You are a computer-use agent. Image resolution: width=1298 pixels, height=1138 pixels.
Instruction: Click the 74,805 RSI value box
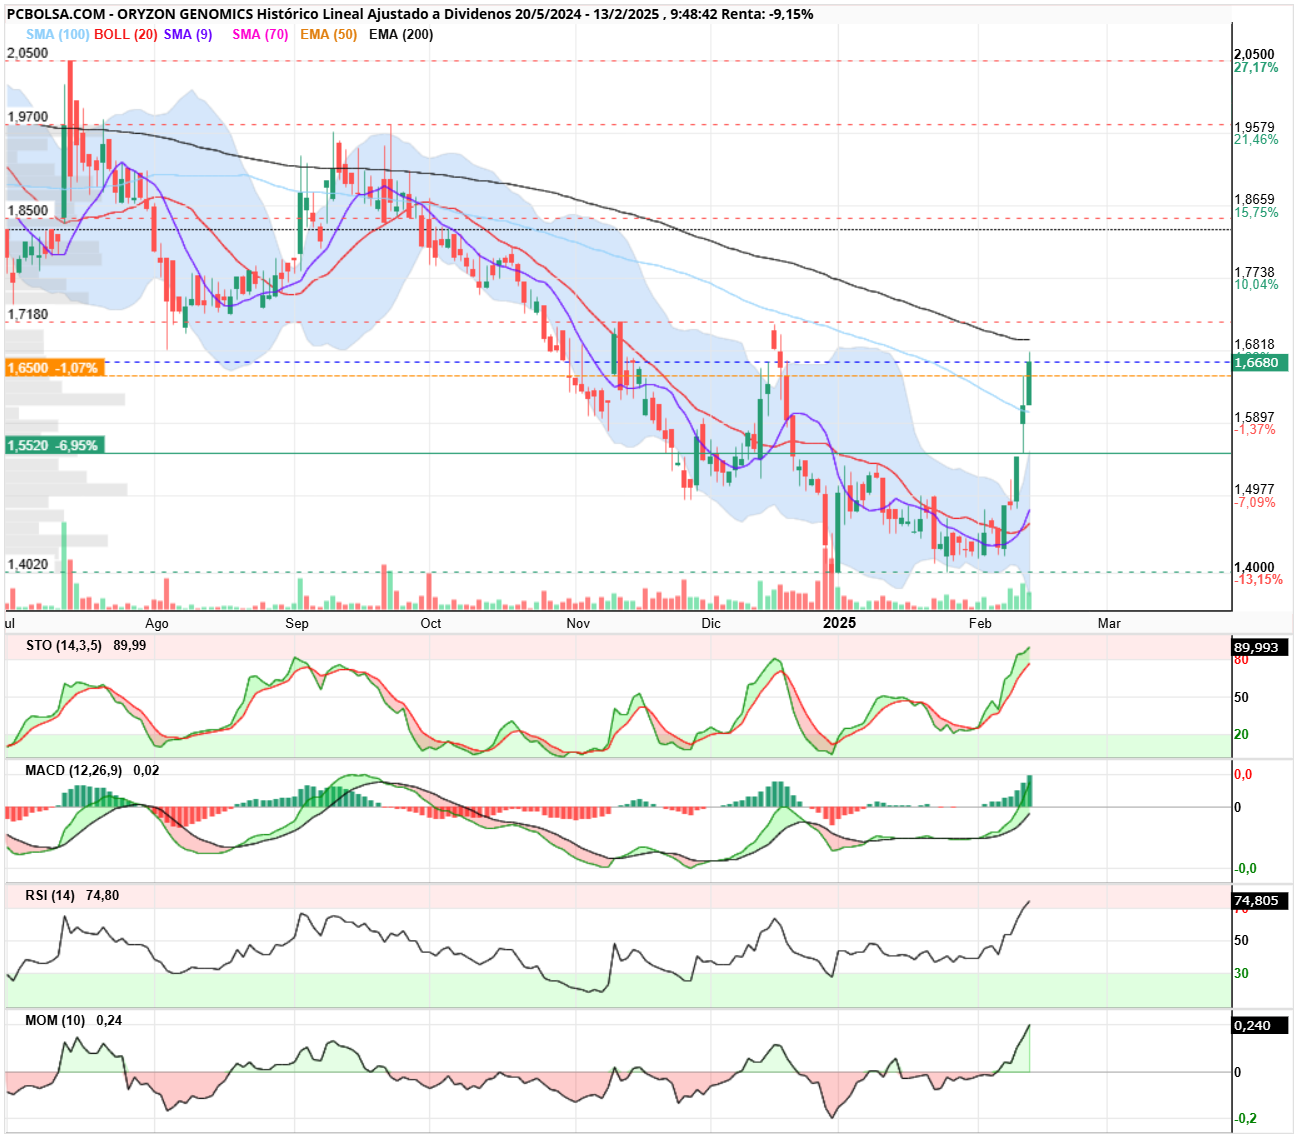1260,900
